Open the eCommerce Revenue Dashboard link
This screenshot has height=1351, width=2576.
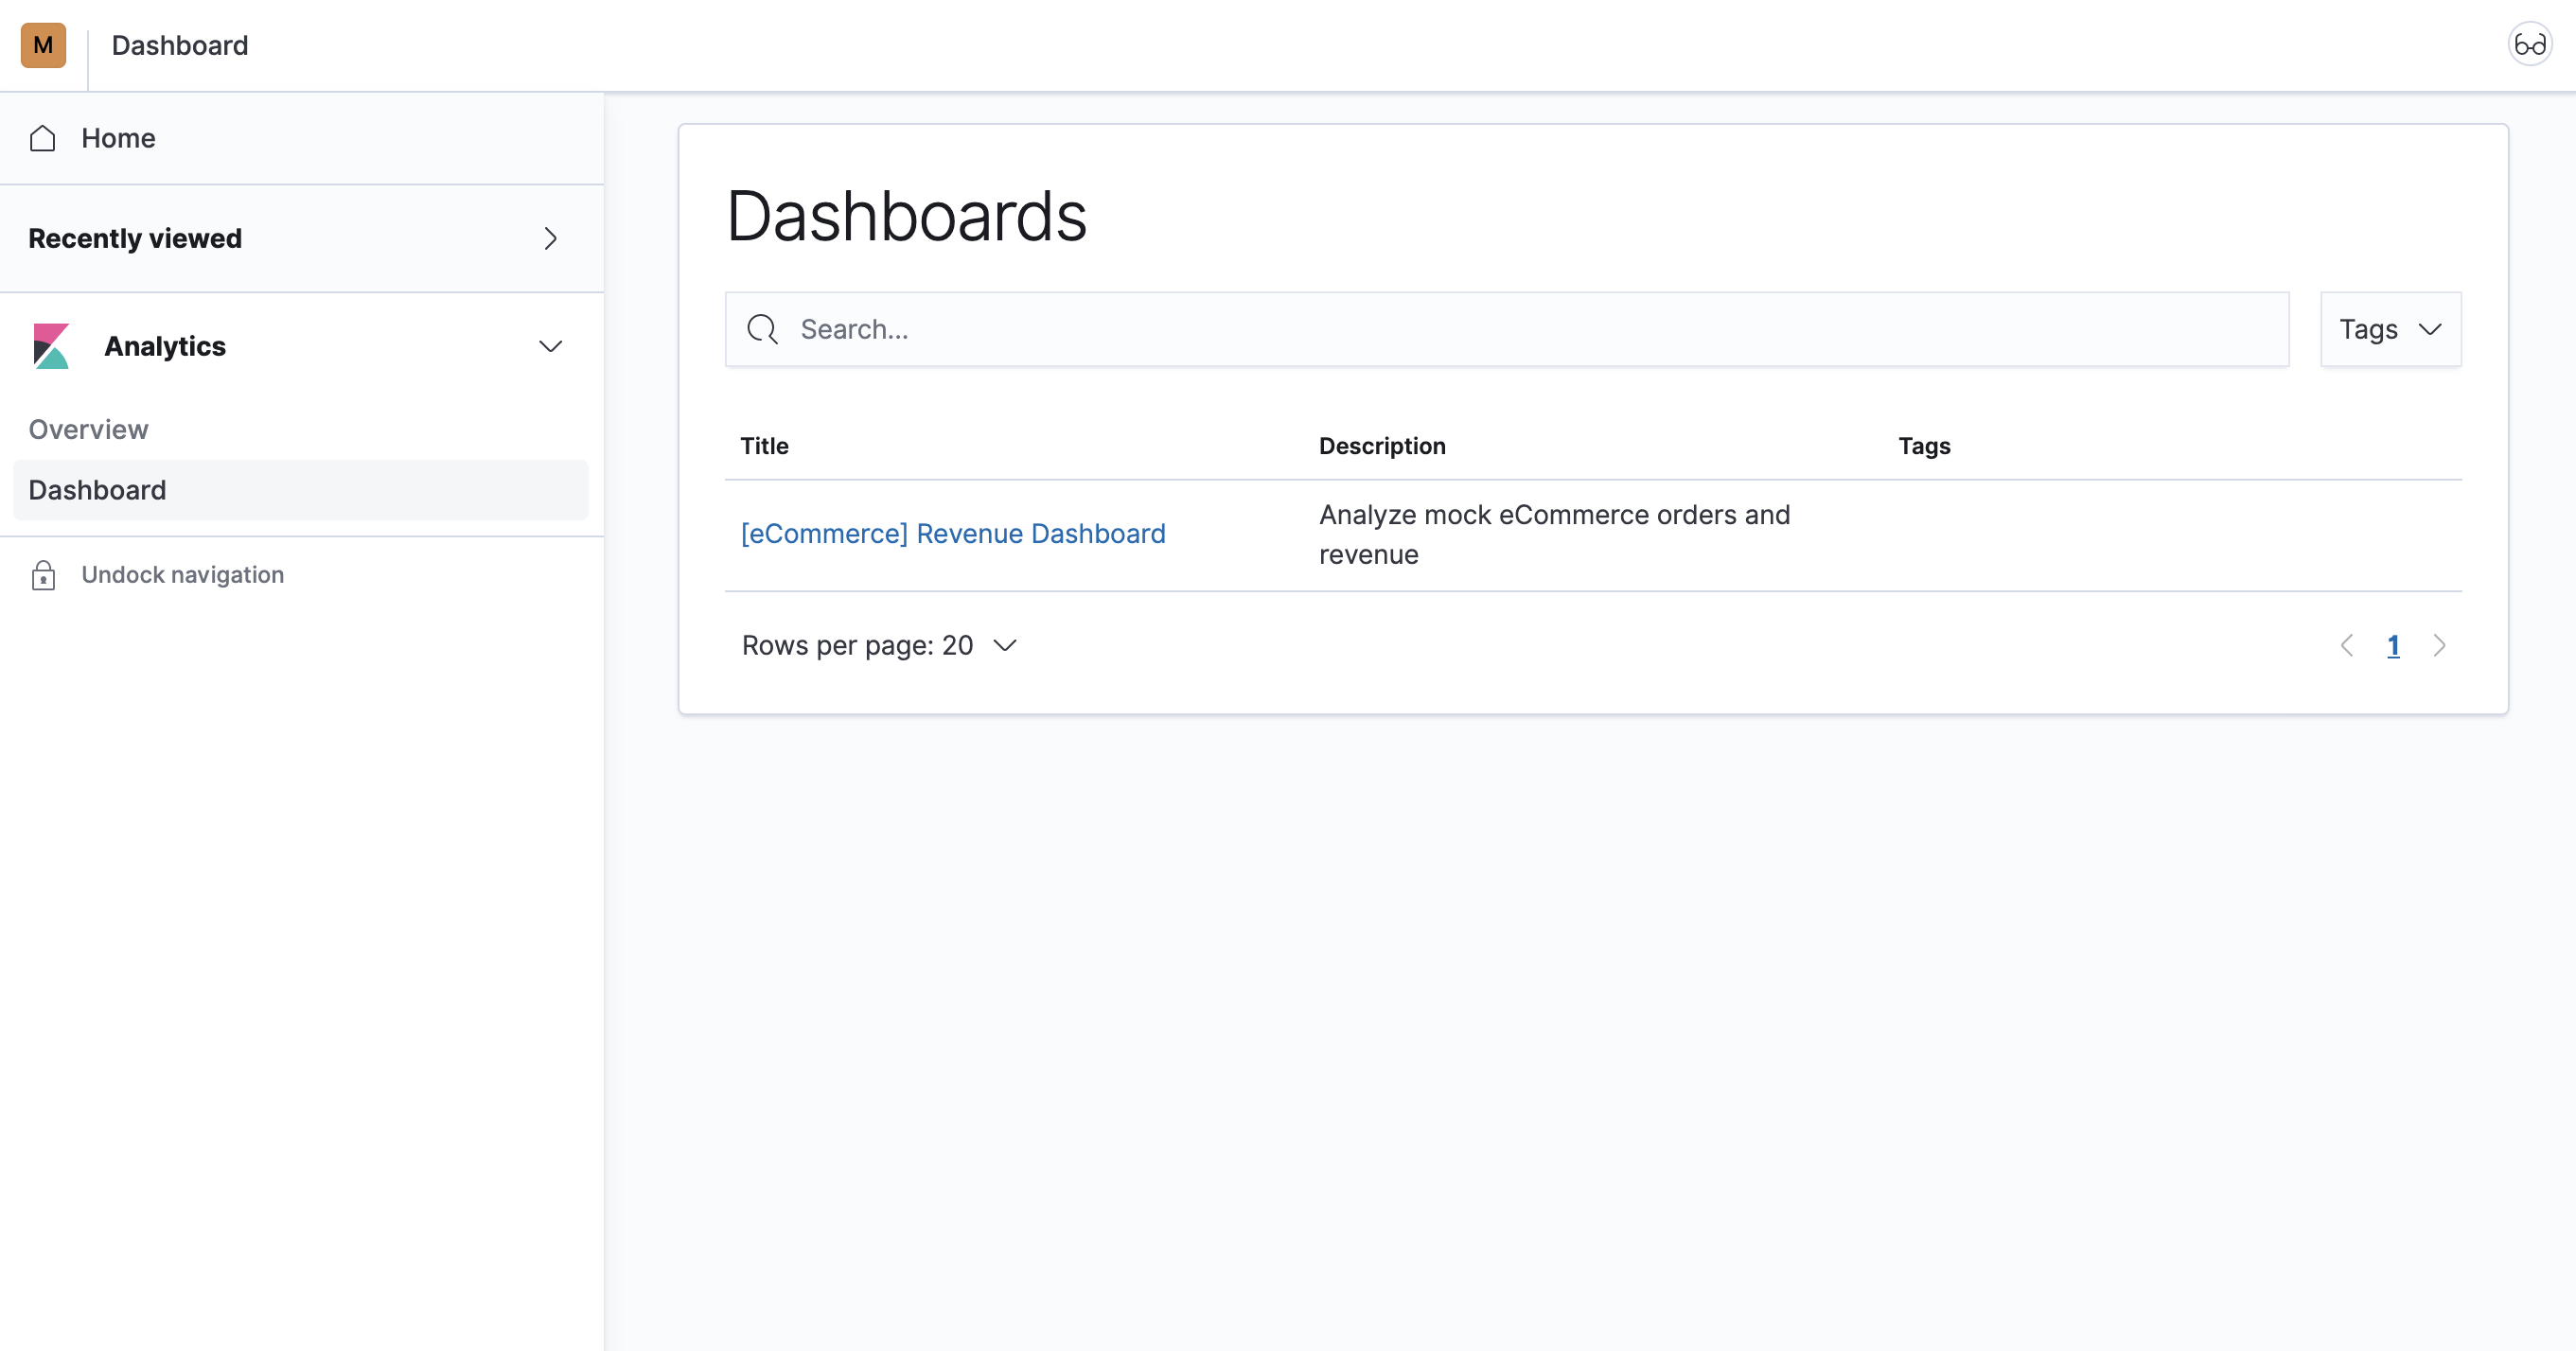coord(952,534)
